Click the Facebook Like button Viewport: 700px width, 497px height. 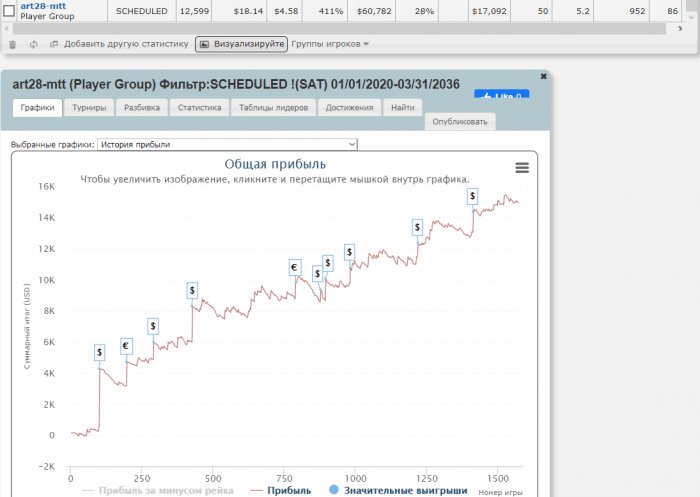tap(501, 94)
